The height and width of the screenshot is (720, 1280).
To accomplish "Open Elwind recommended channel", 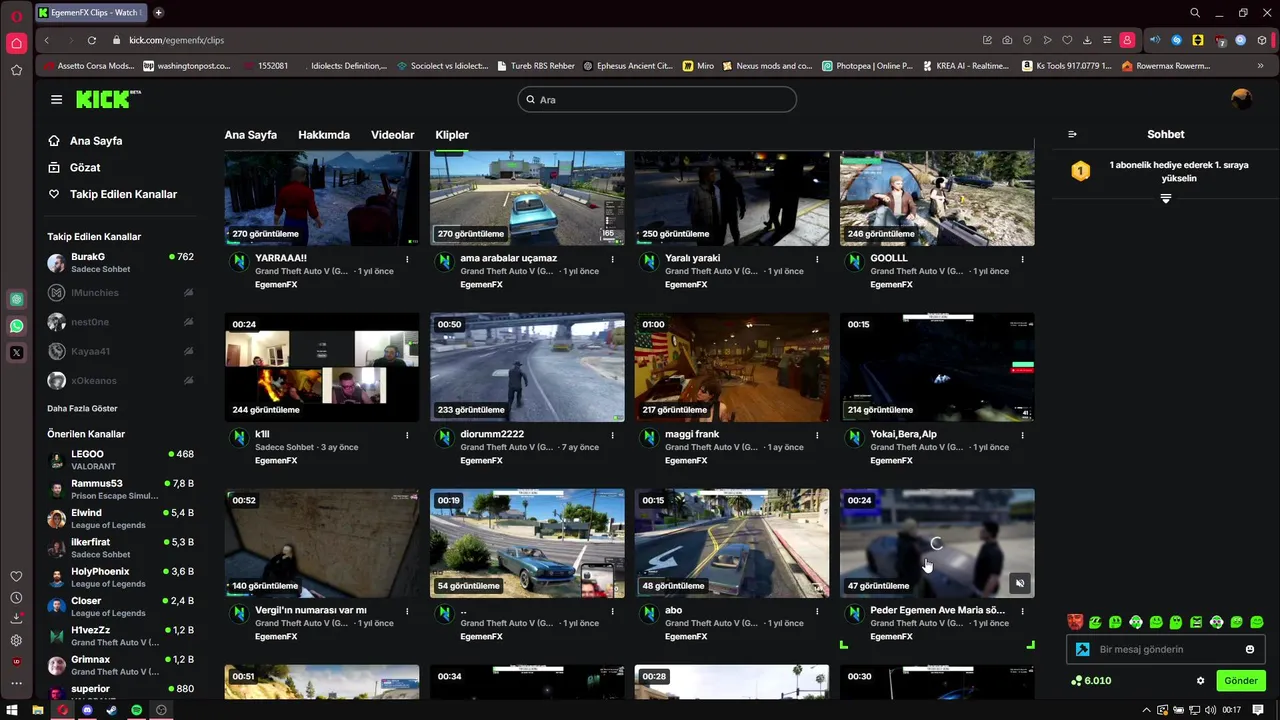I will (120, 518).
